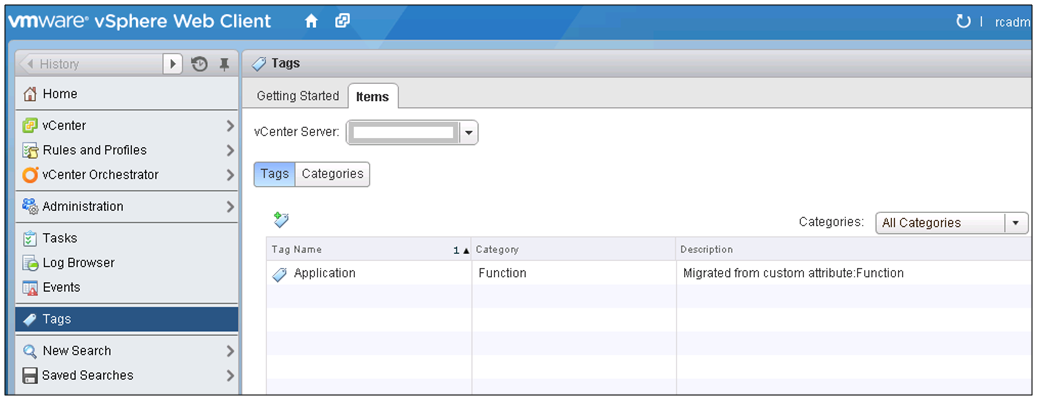Click the refresh icon in the header

point(963,22)
